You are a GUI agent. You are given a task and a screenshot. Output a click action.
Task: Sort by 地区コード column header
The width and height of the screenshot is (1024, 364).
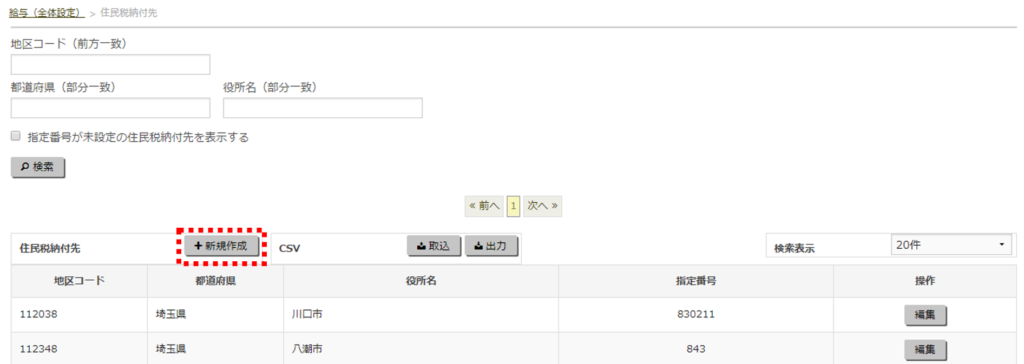click(x=79, y=281)
